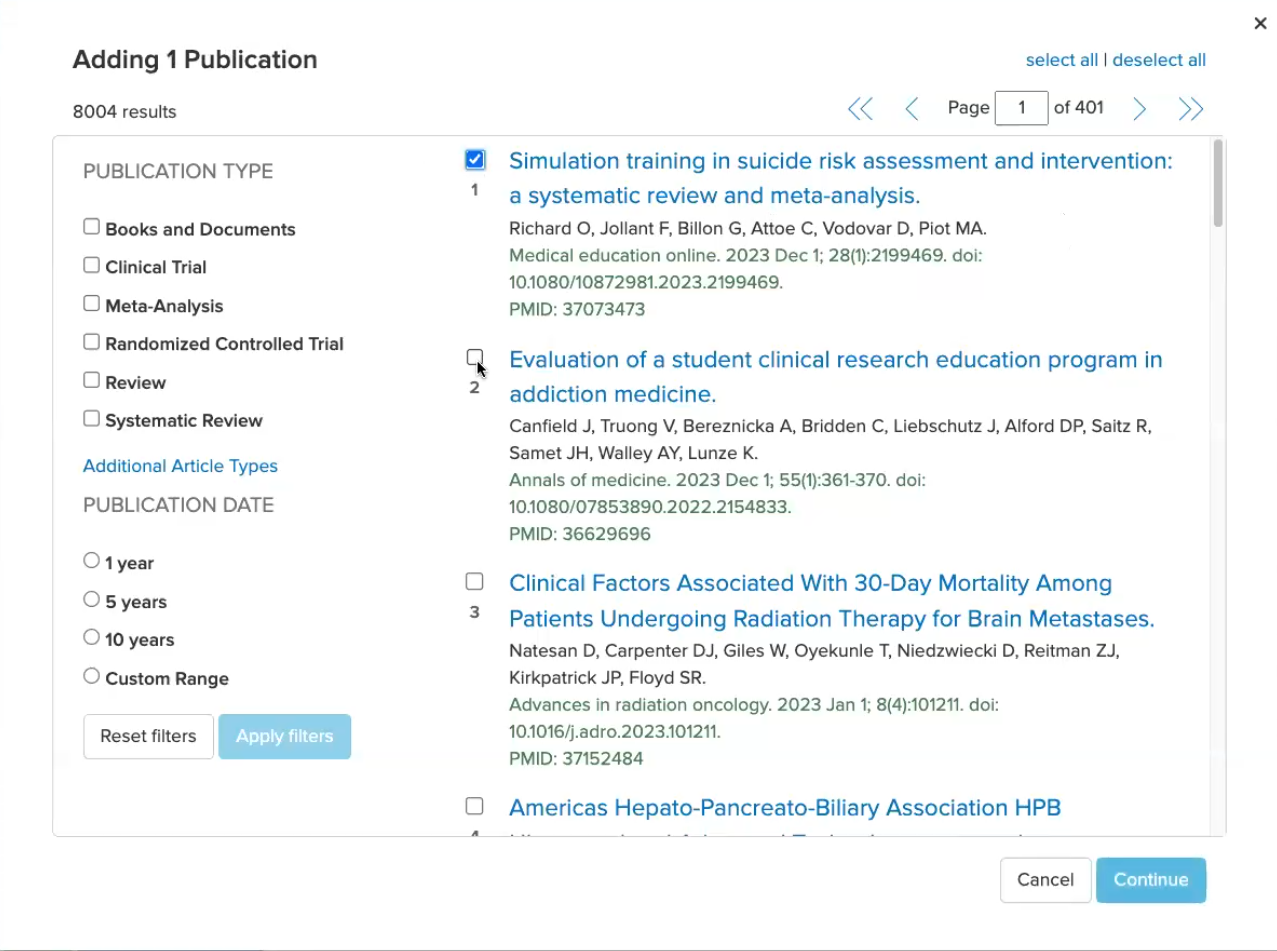Expand Additional Article Types
Image resolution: width=1277 pixels, height=951 pixels.
tap(180, 466)
